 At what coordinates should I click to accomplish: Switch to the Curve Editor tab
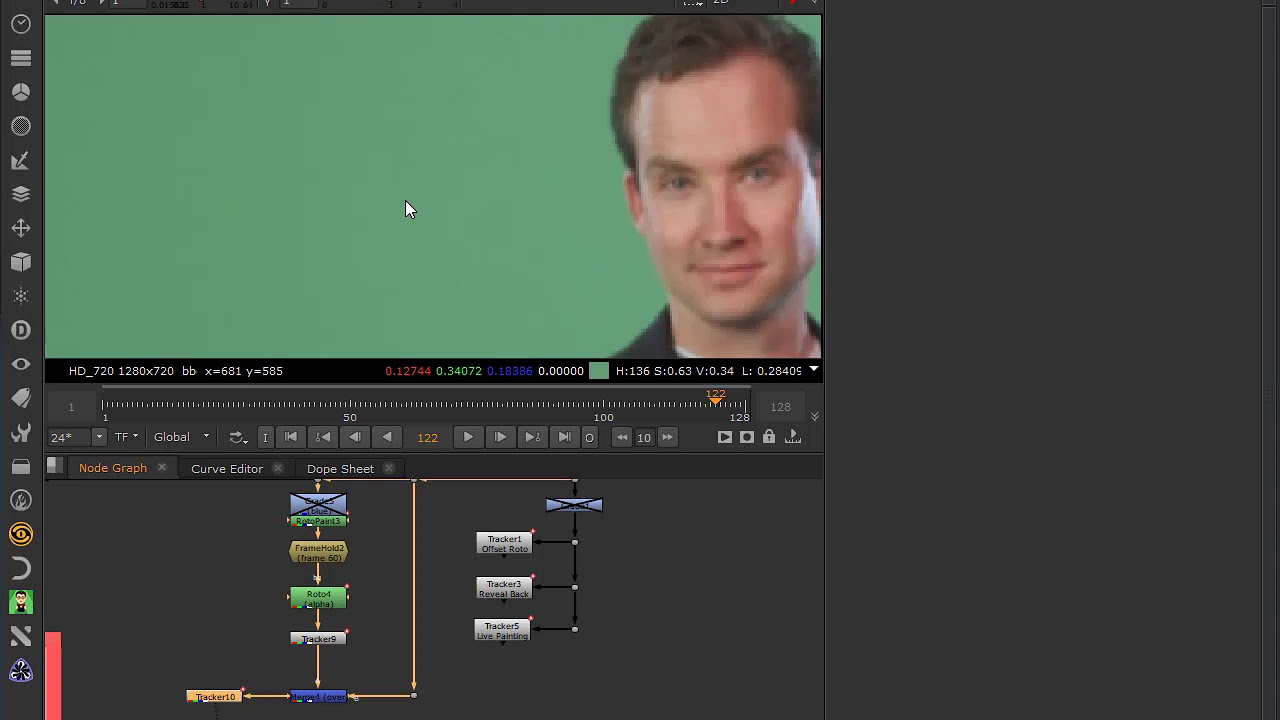[x=227, y=468]
